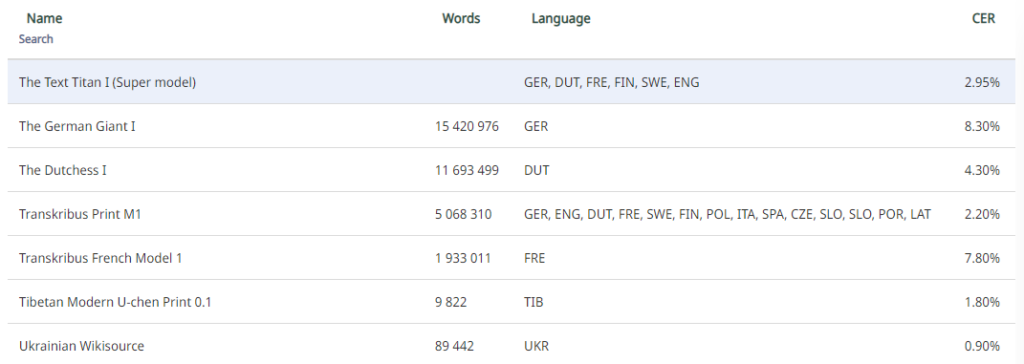
Task: Sort by the Language column header
Action: [x=561, y=18]
